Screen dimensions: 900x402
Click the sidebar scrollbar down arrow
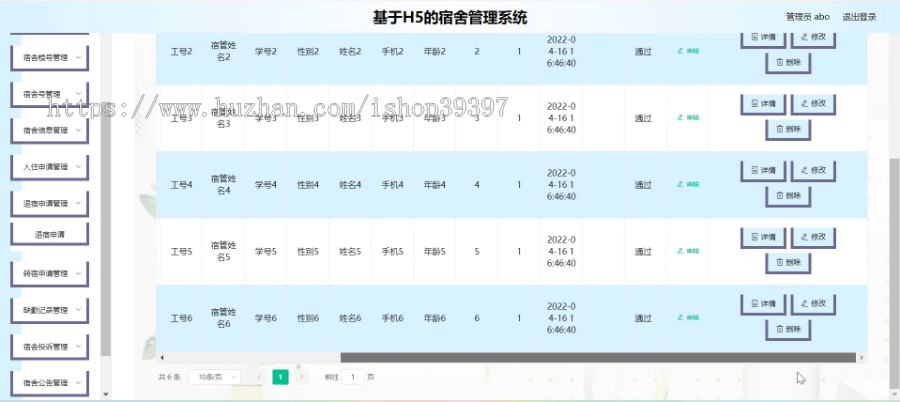(x=106, y=395)
